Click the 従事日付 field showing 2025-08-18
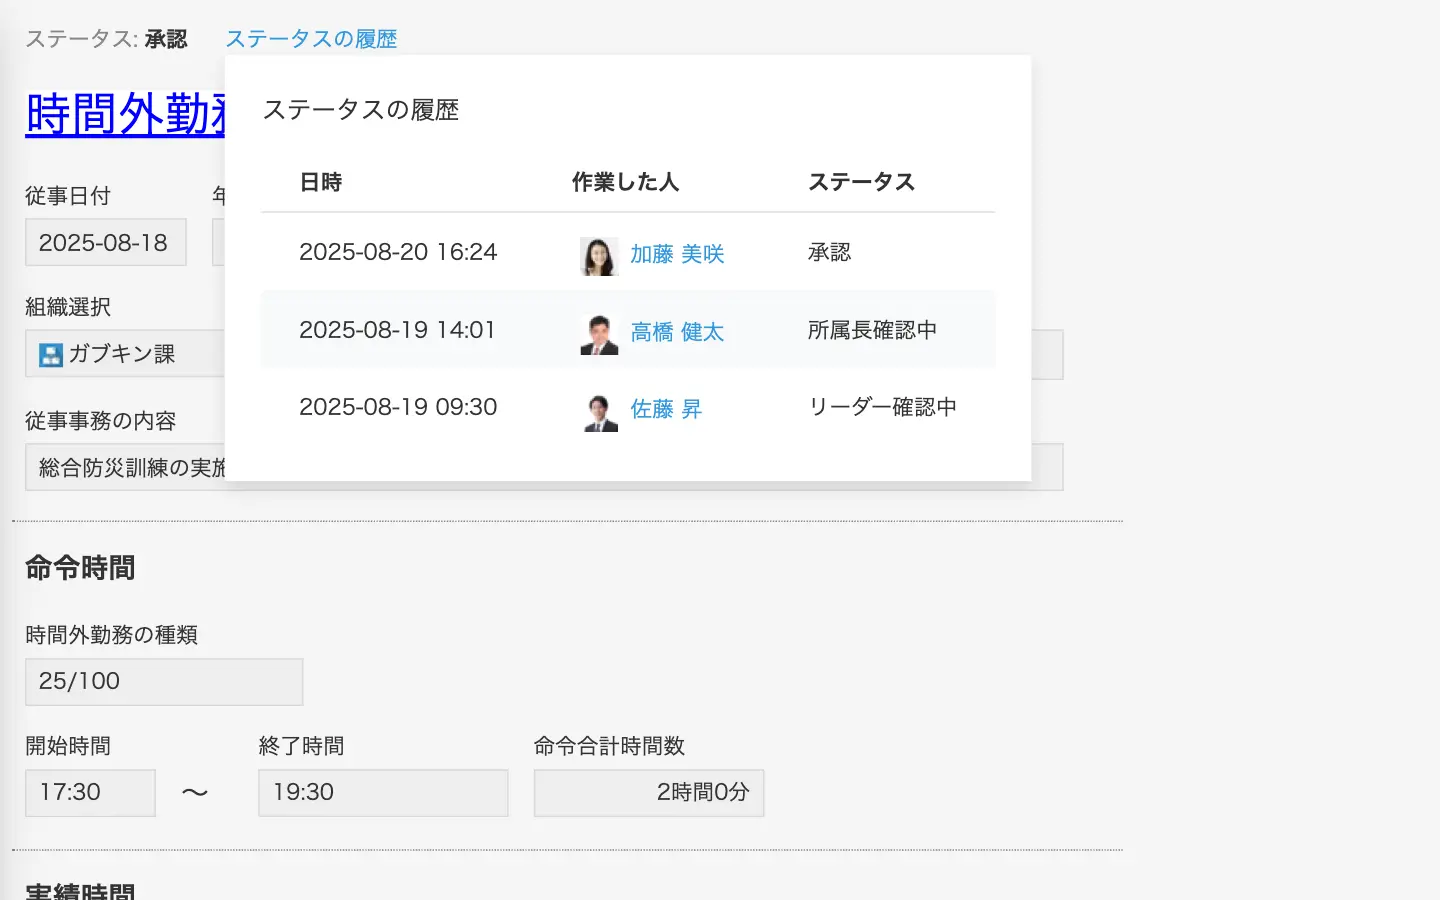This screenshot has width=1440, height=900. coord(105,243)
